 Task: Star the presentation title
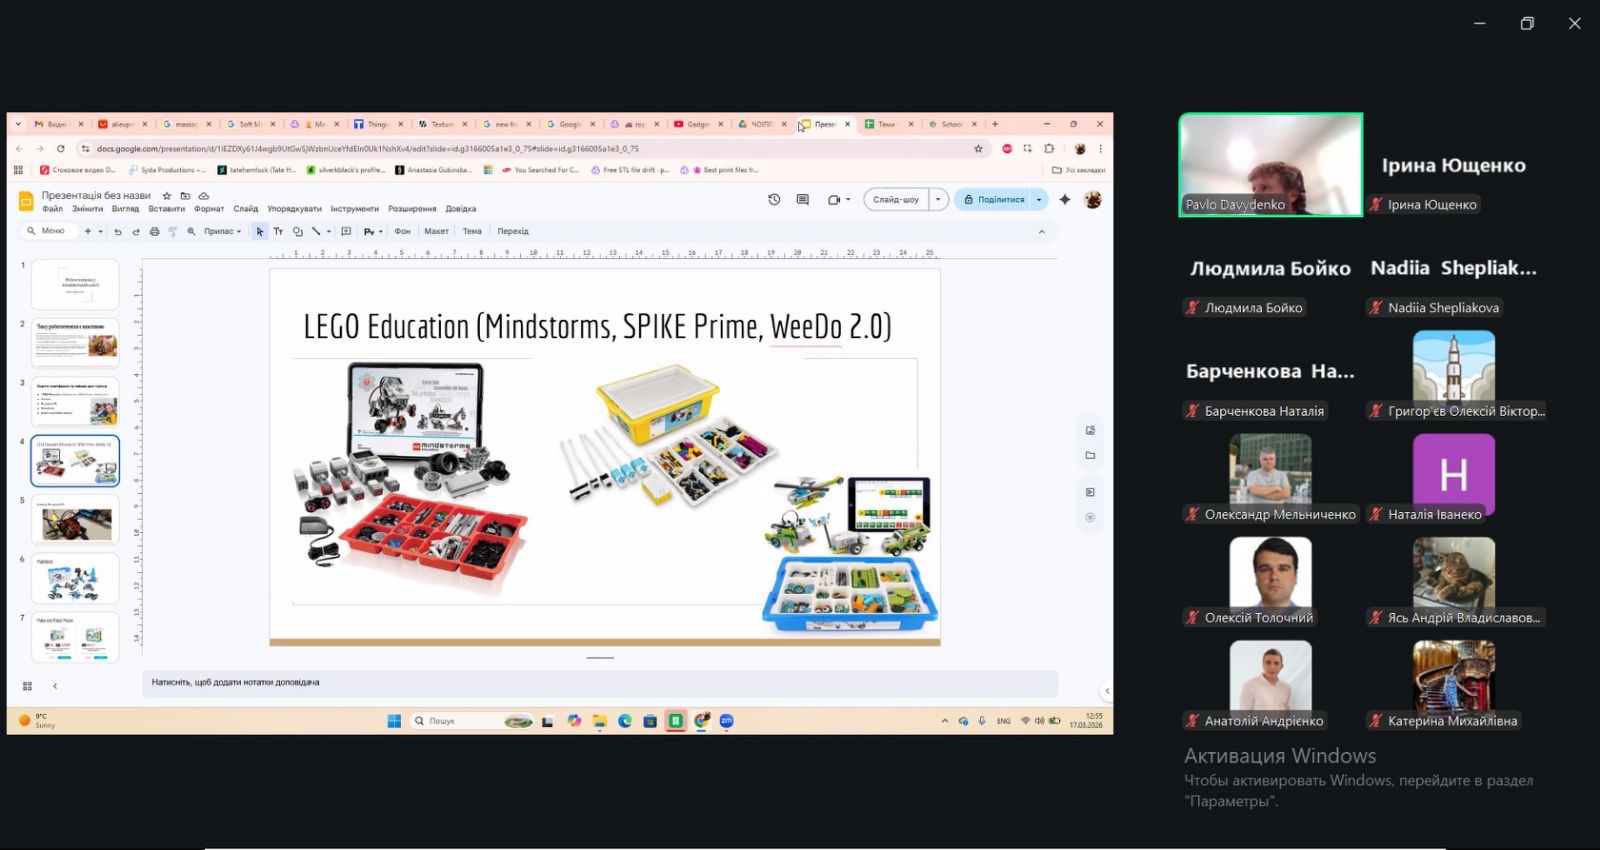pyautogui.click(x=167, y=196)
